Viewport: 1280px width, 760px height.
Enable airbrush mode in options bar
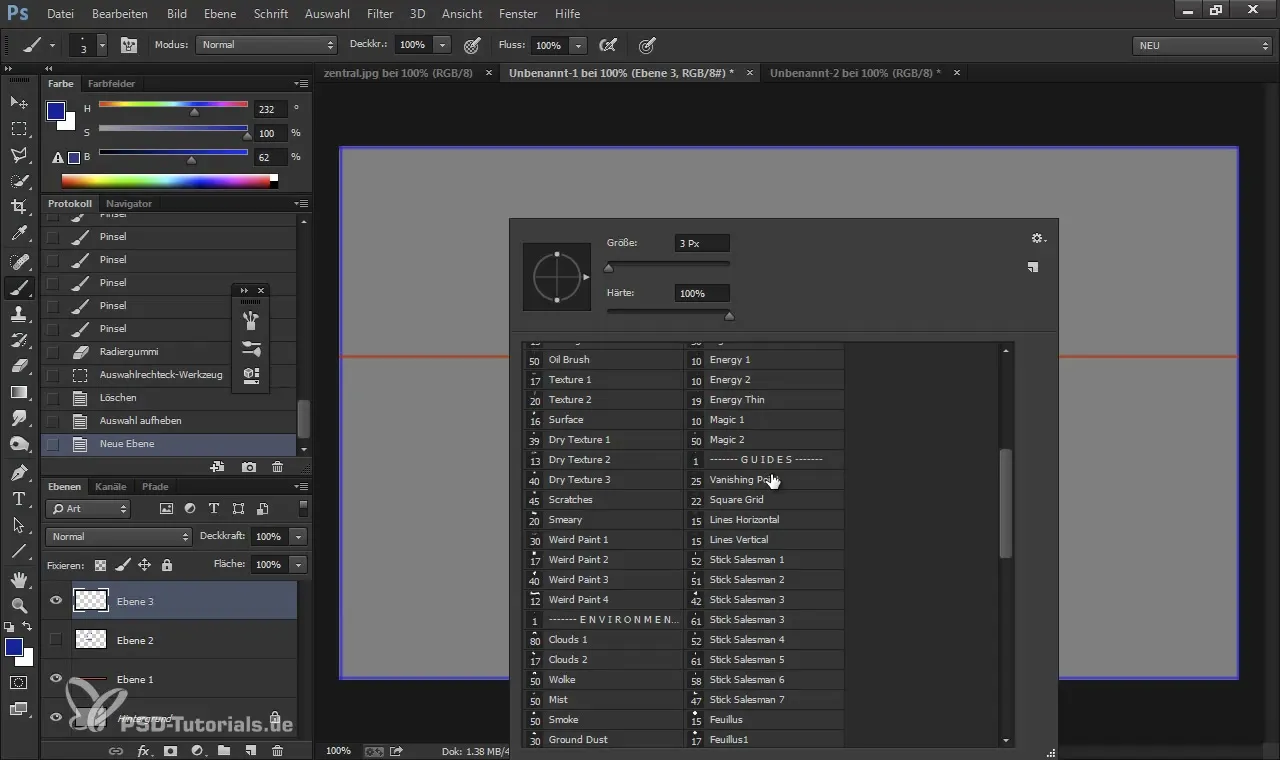click(607, 45)
